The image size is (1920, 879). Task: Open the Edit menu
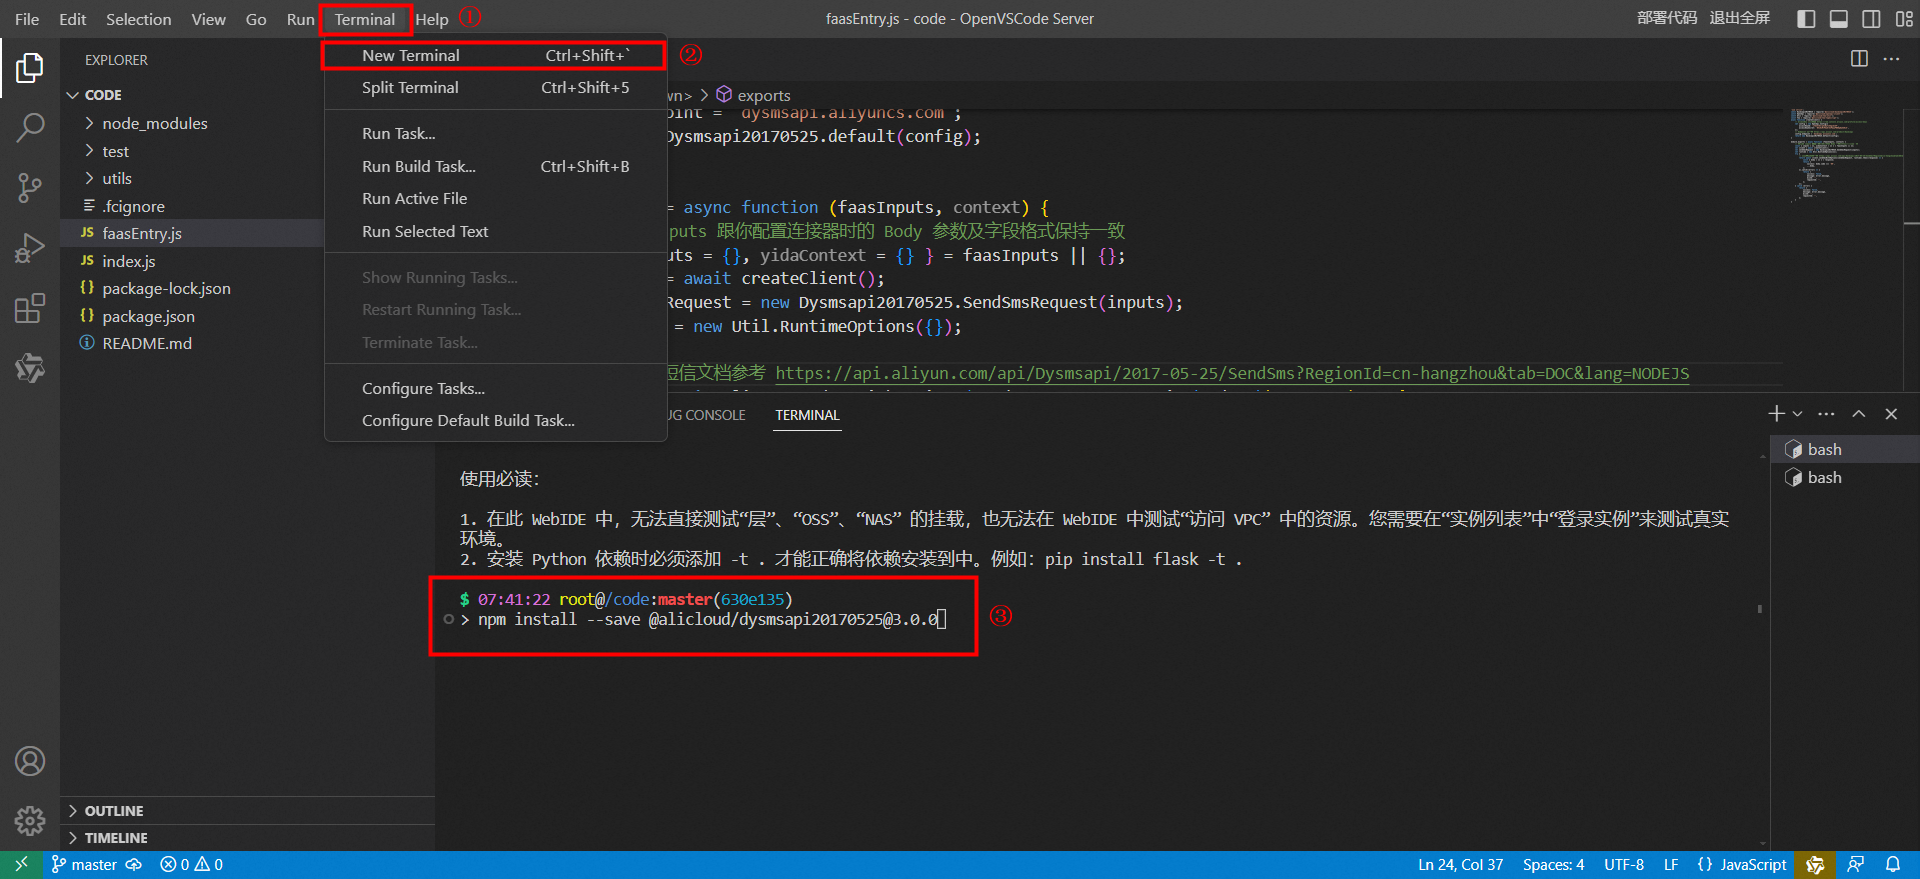click(73, 19)
